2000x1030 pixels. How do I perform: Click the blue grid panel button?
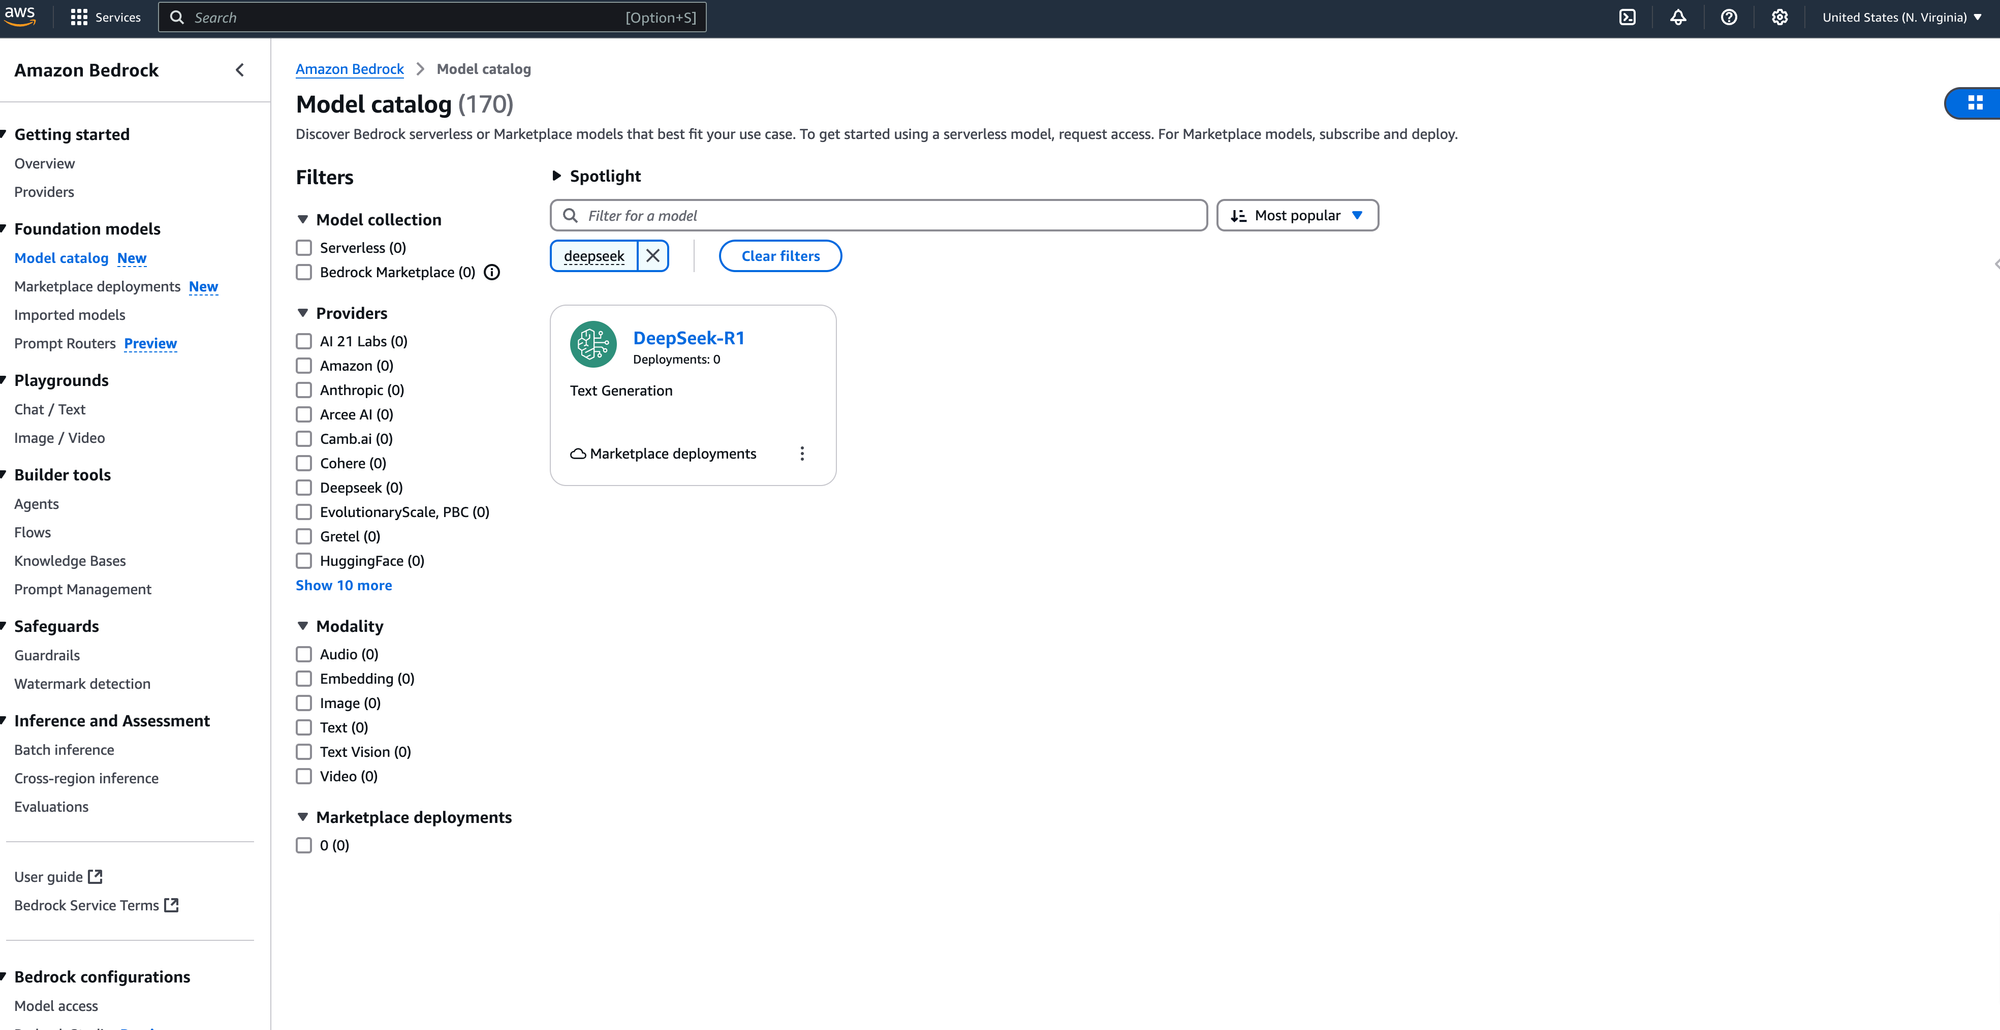1975,103
